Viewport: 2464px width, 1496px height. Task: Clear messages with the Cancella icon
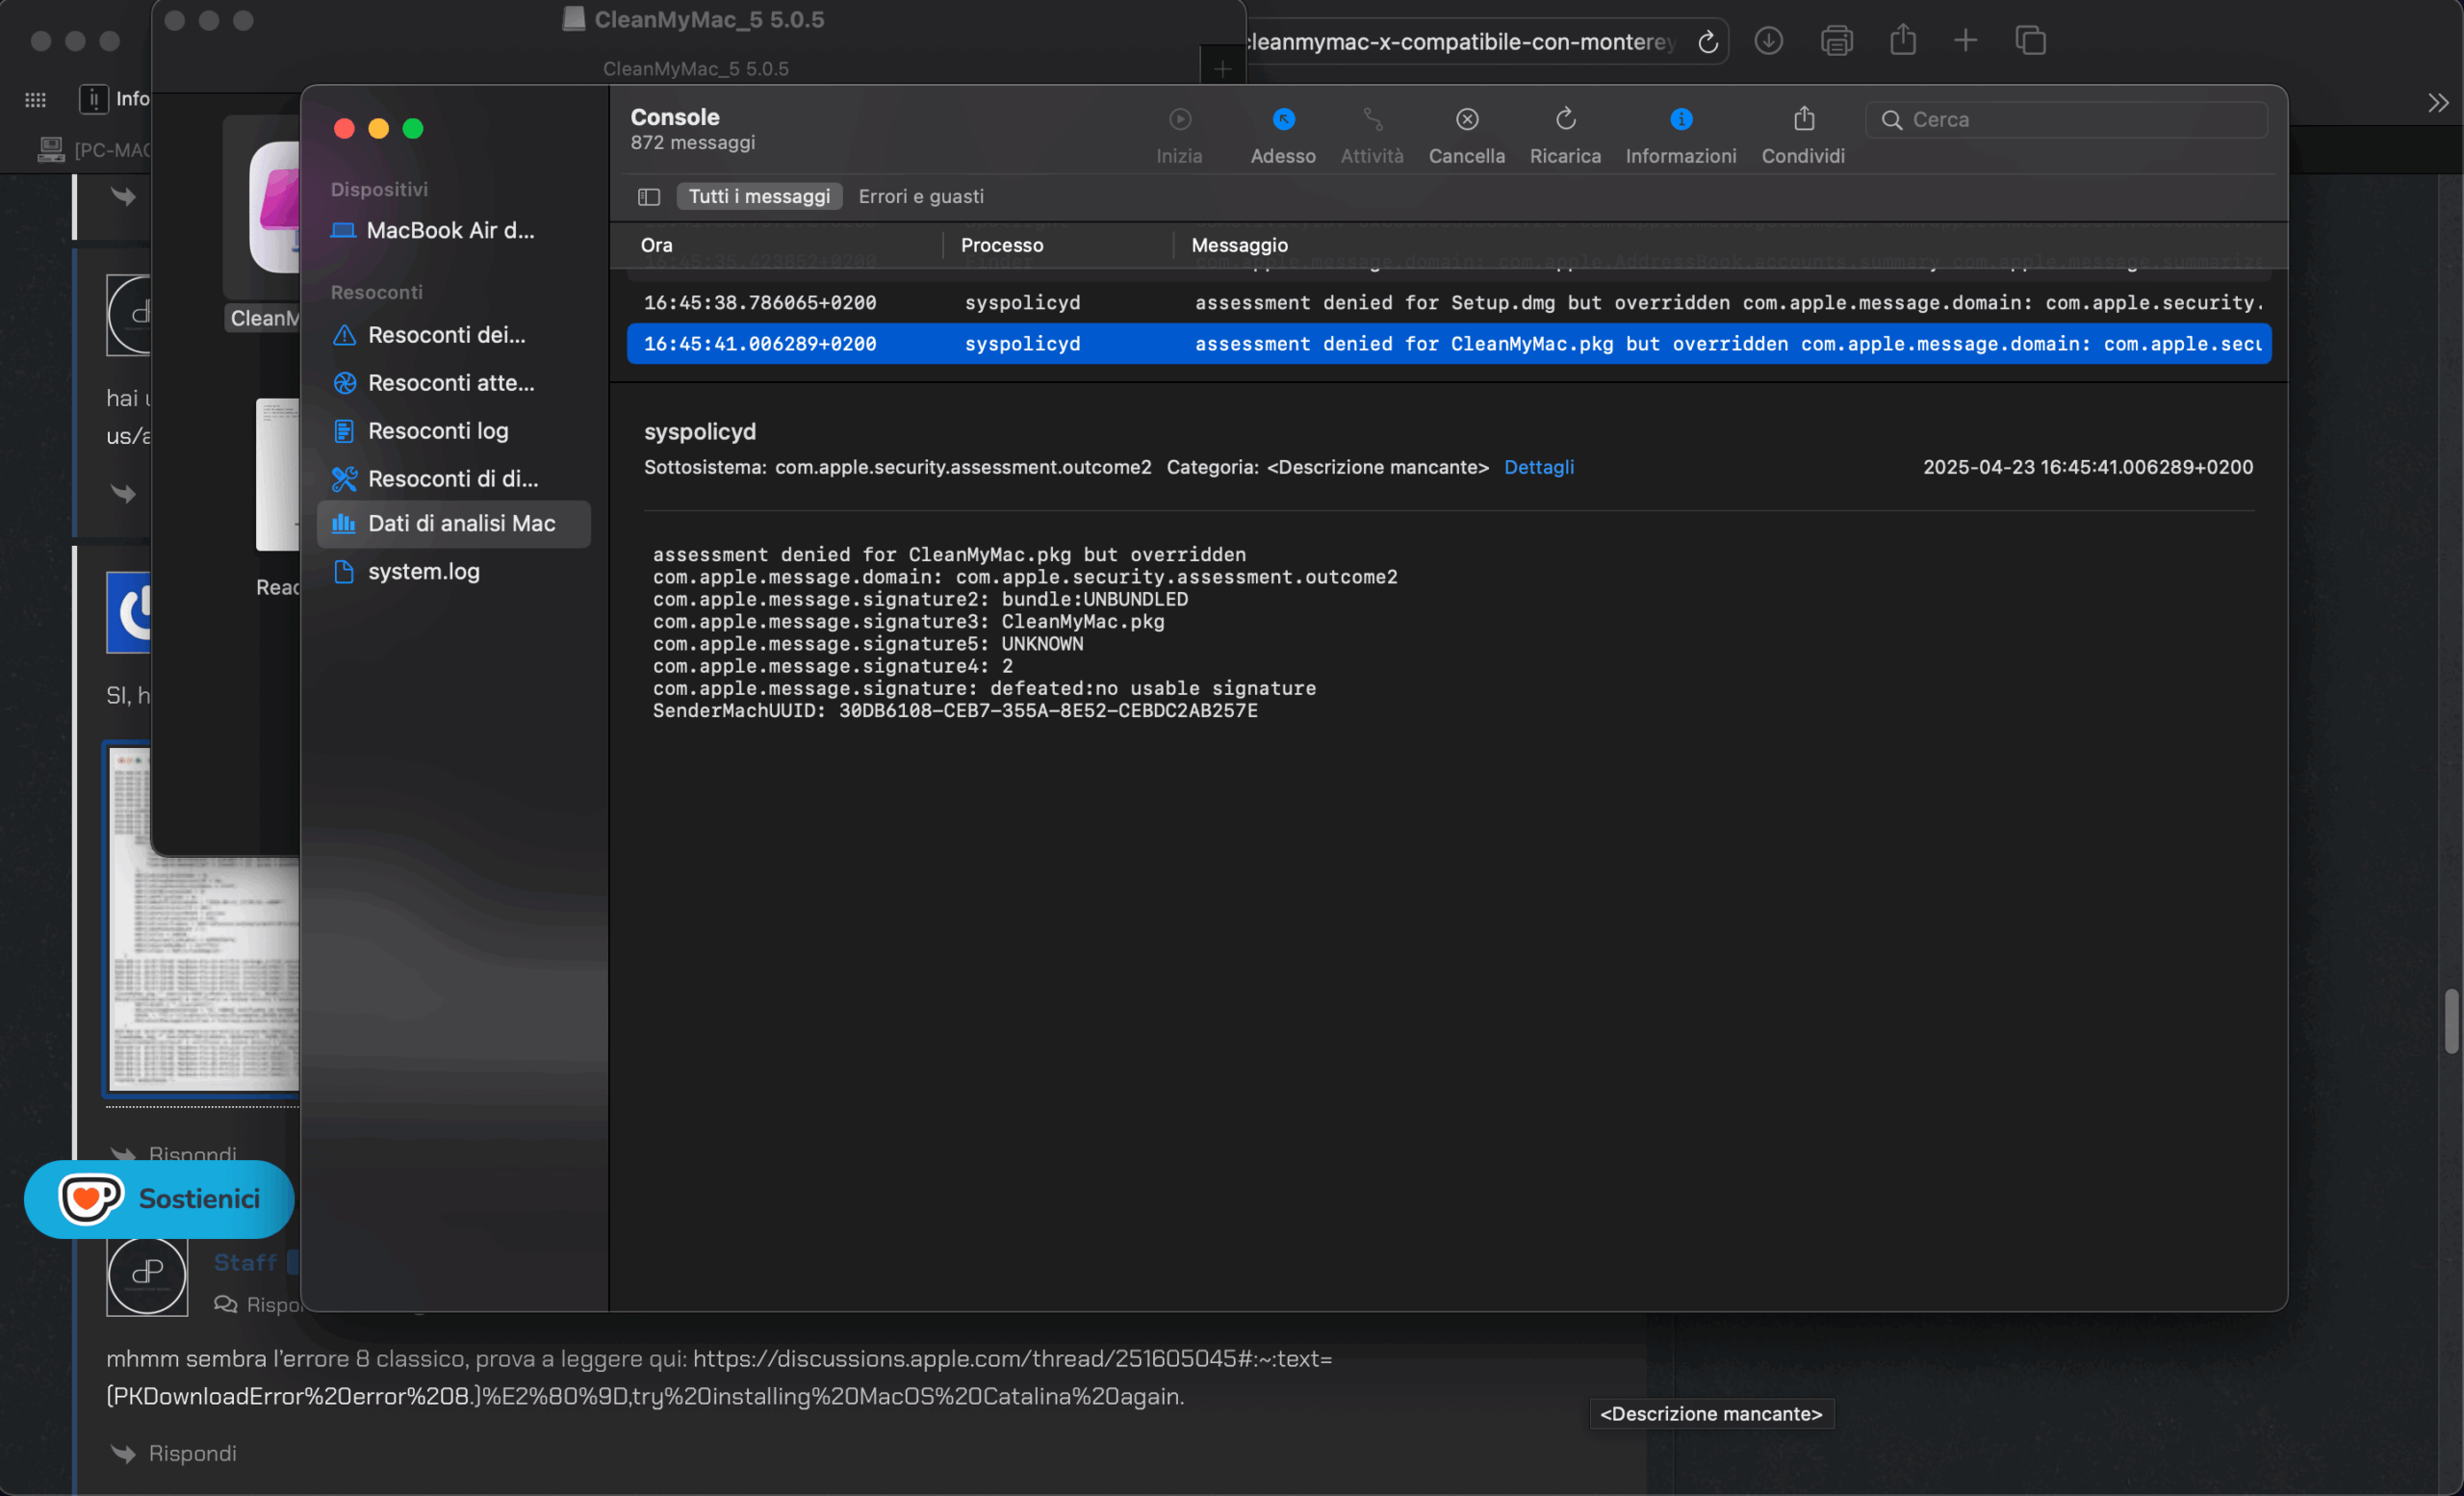tap(1467, 119)
